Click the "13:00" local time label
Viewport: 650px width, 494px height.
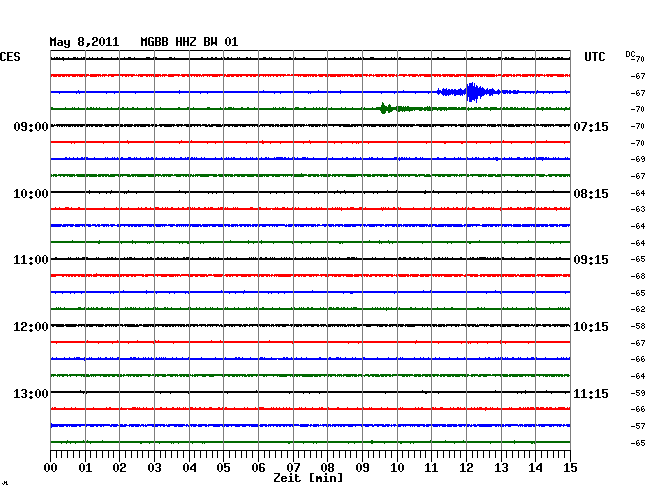coord(31,393)
